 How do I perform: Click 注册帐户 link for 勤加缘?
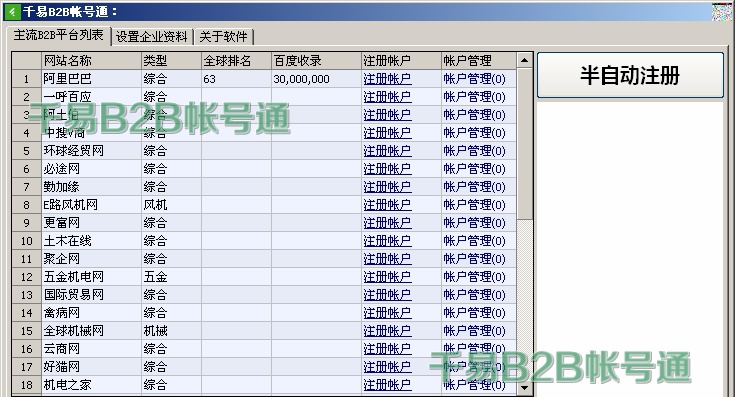tap(387, 187)
